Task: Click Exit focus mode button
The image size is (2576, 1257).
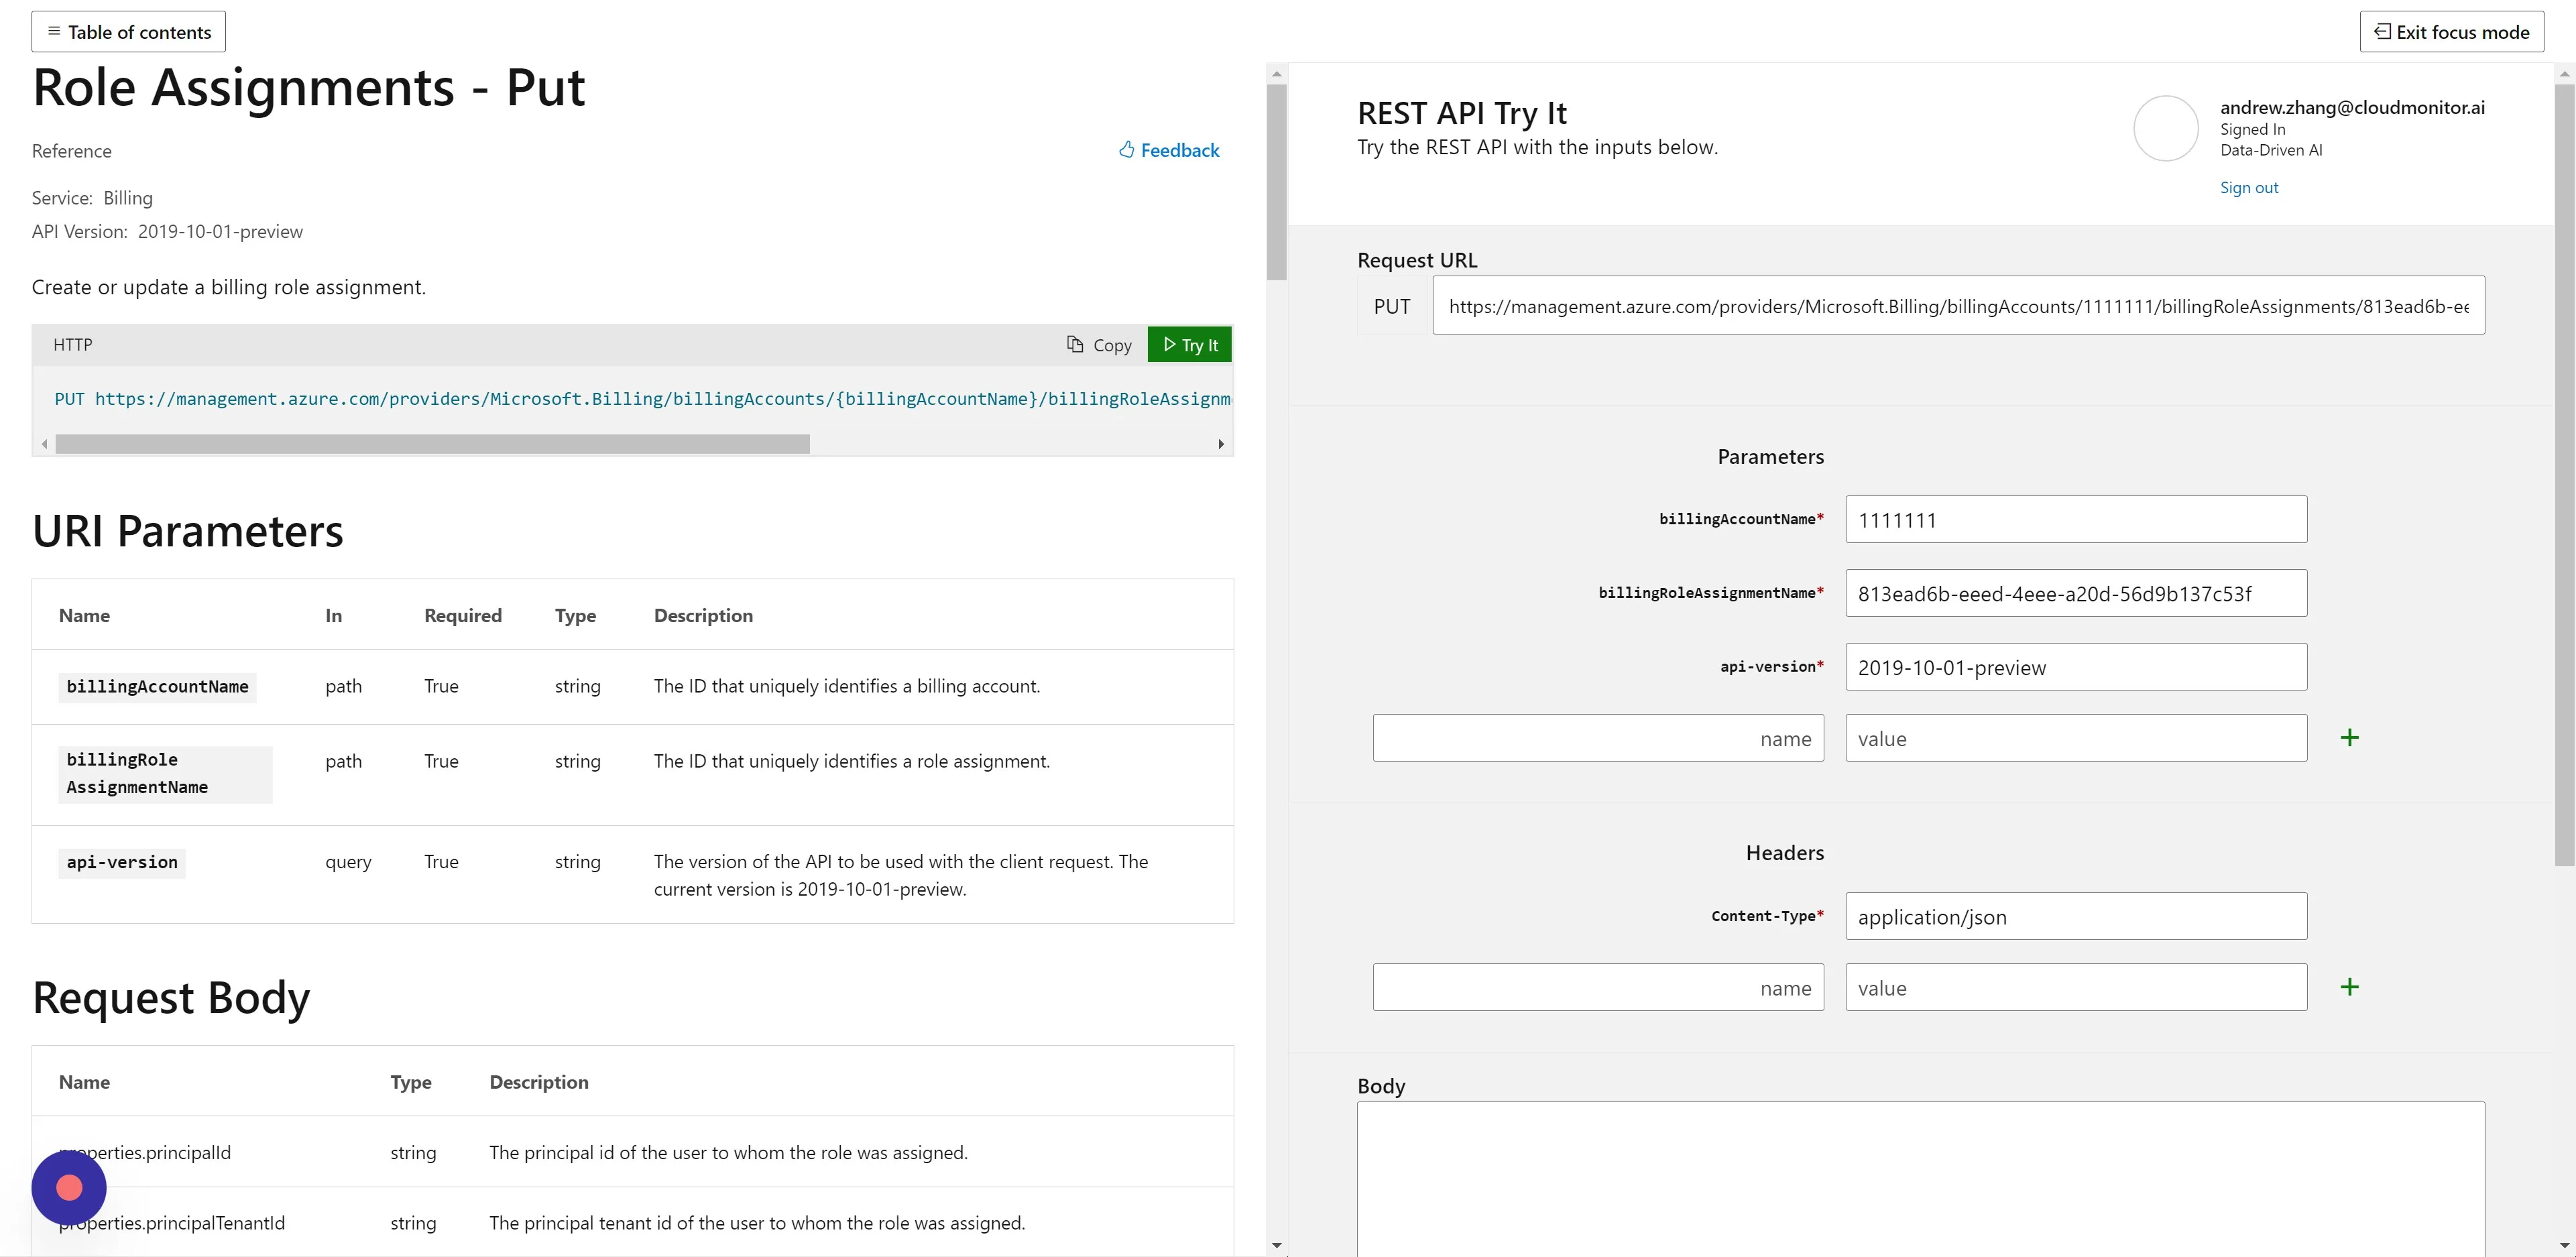Action: pyautogui.click(x=2451, y=32)
